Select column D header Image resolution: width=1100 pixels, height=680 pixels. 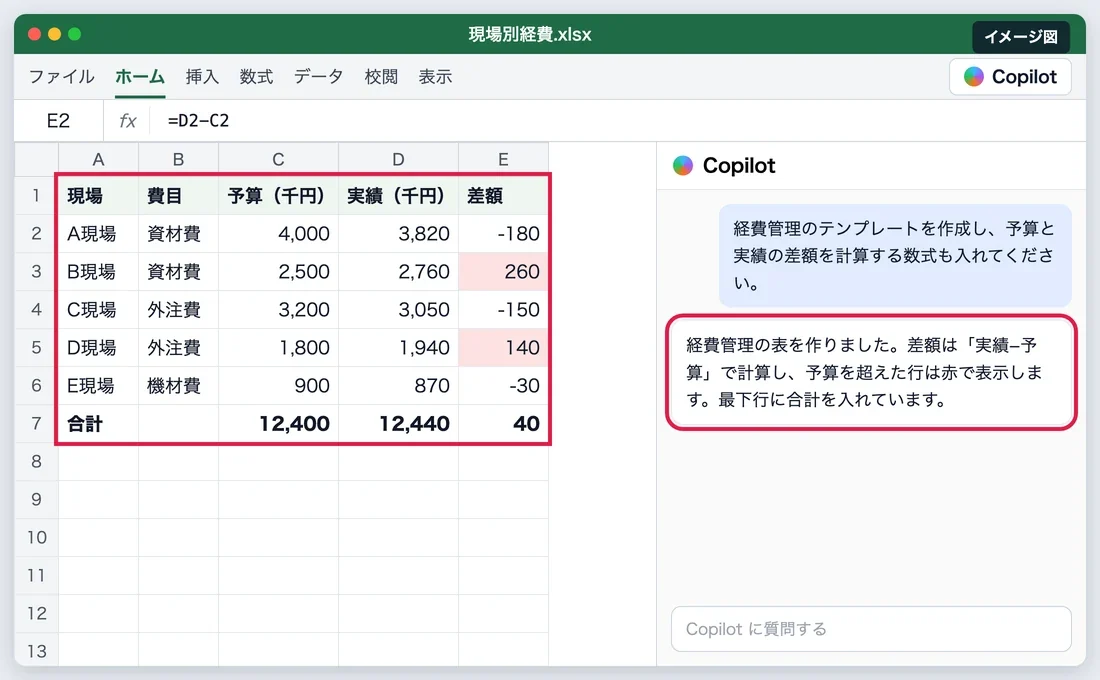(x=398, y=159)
